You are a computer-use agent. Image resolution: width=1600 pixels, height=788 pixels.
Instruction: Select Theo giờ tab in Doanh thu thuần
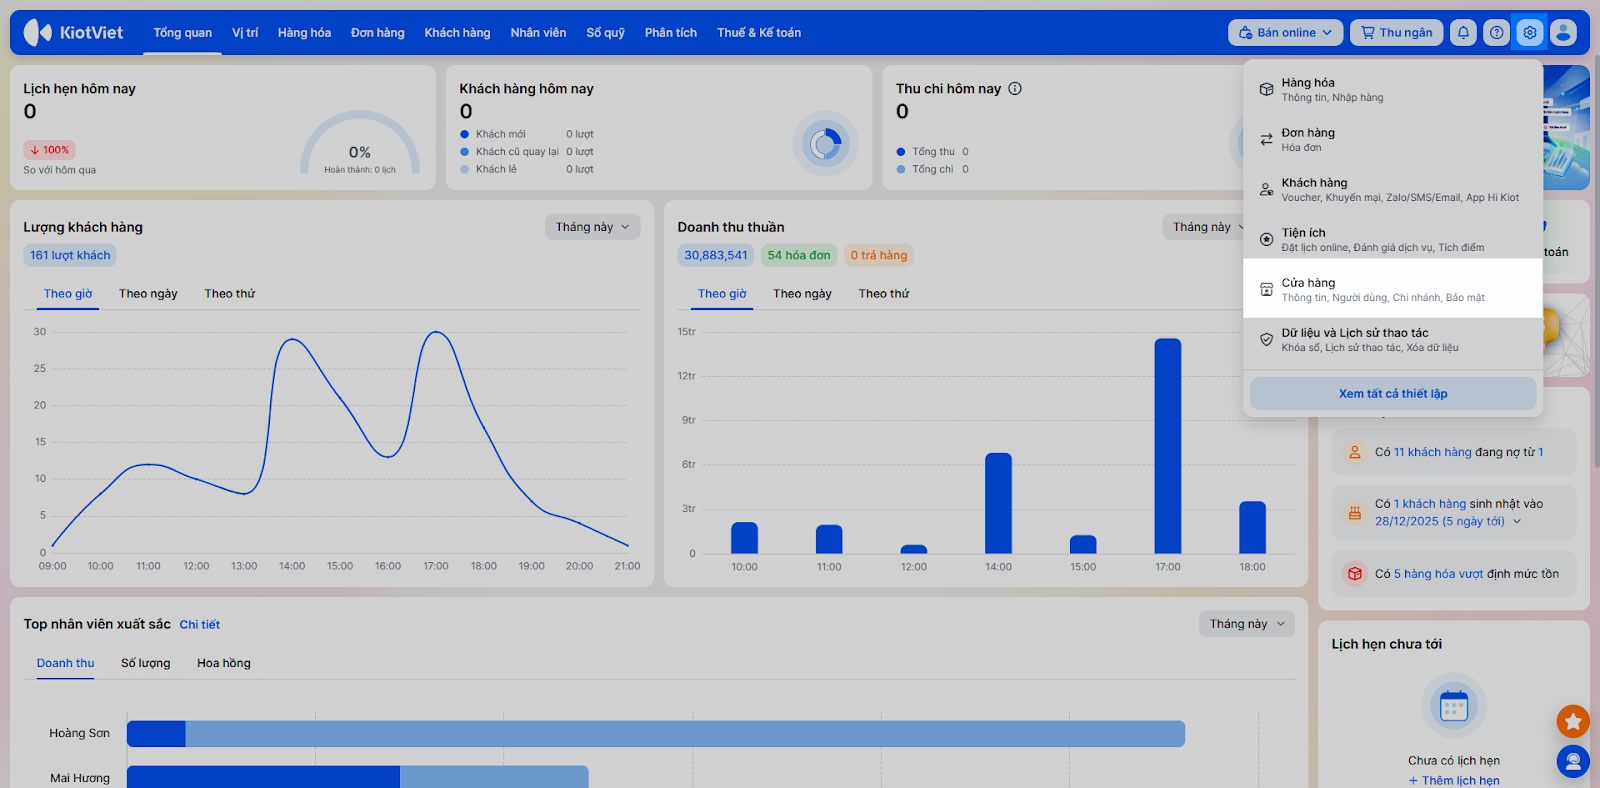tap(722, 294)
